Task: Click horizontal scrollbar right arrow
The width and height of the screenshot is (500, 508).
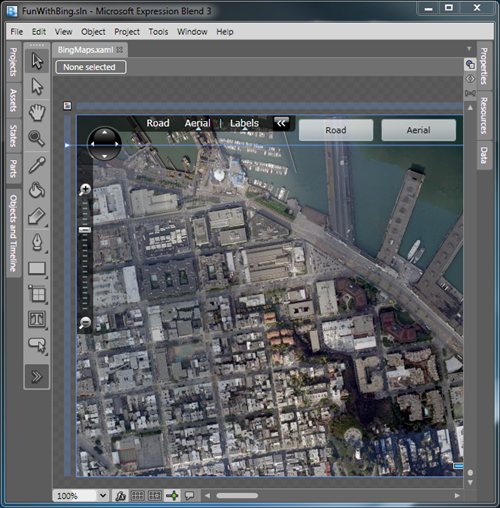Action: coord(457,496)
